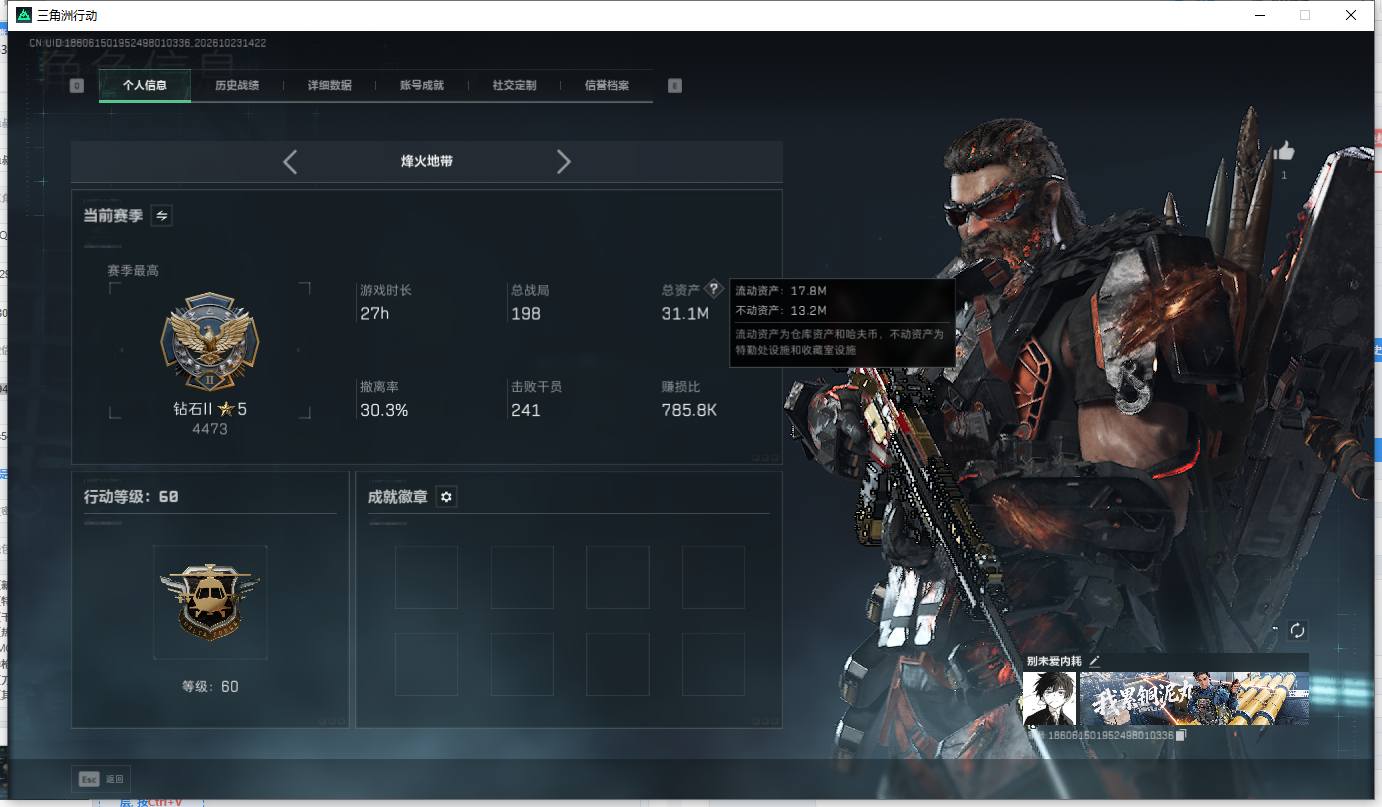Click the 返回 back button
Image resolution: width=1382 pixels, height=807 pixels.
[102, 779]
